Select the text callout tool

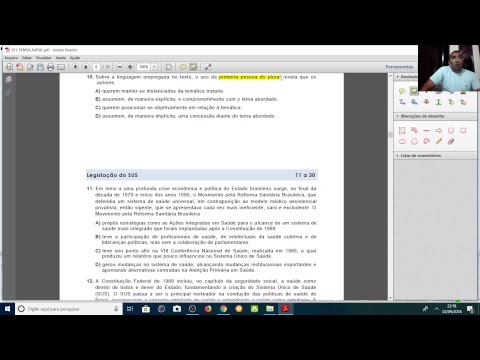(x=414, y=130)
